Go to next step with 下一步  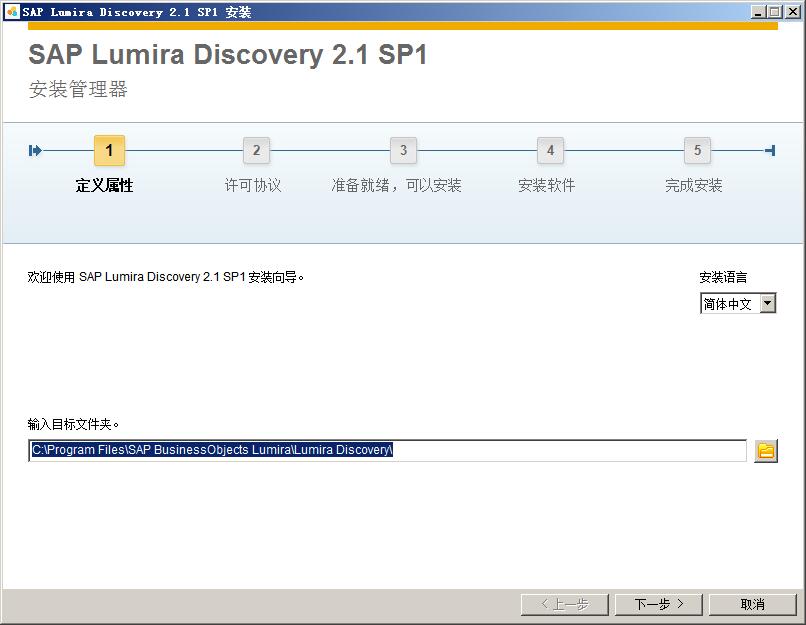pos(658,604)
